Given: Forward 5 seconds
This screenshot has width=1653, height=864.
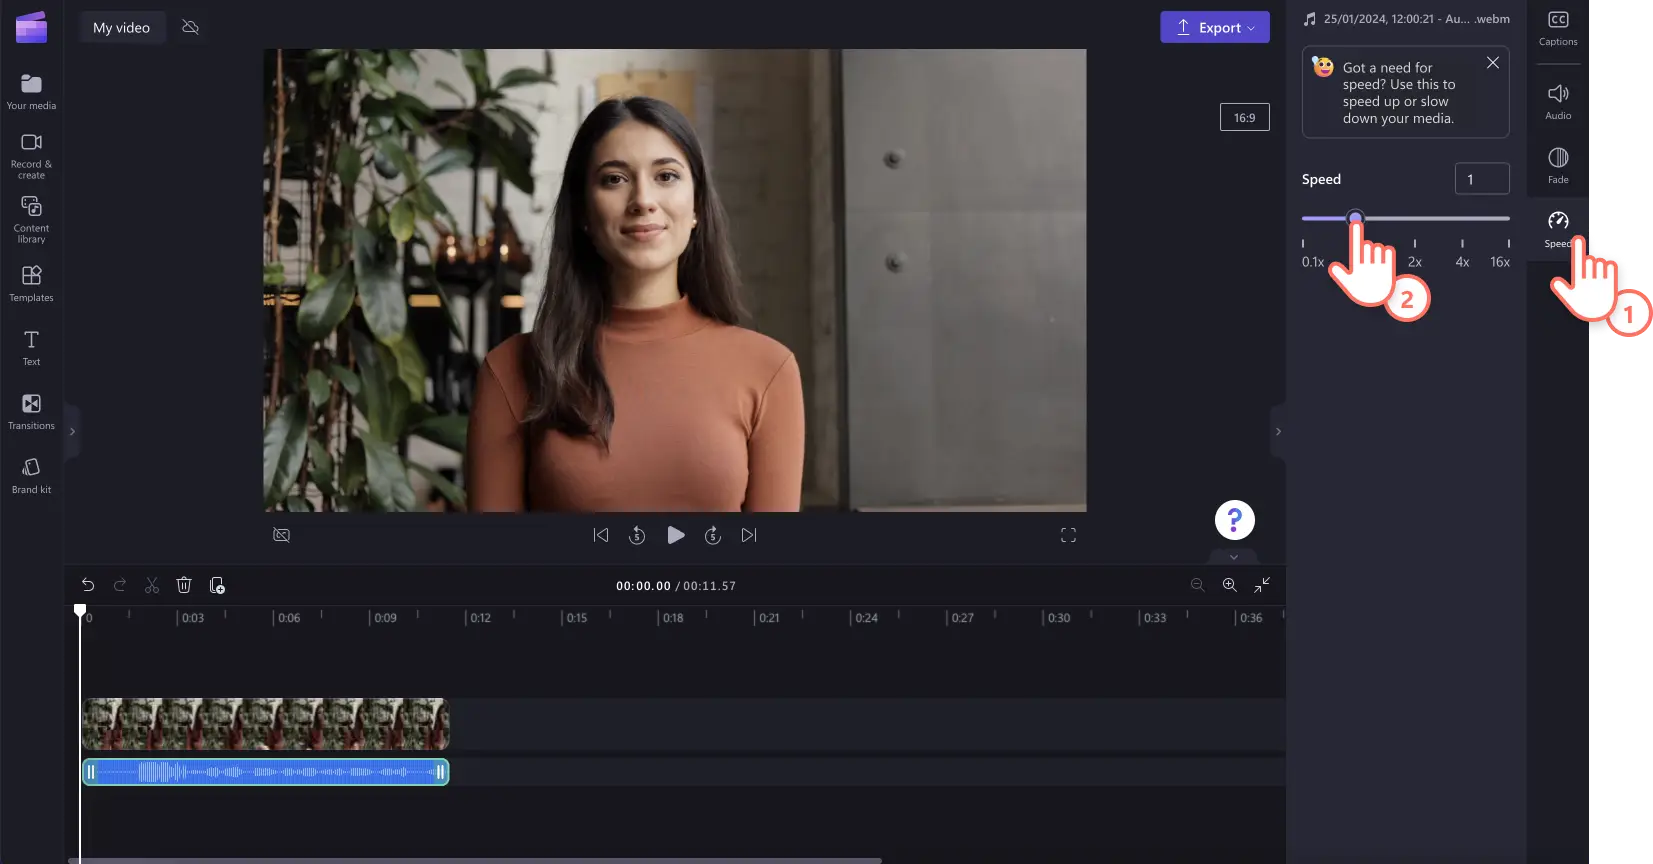Looking at the screenshot, I should click(x=713, y=535).
